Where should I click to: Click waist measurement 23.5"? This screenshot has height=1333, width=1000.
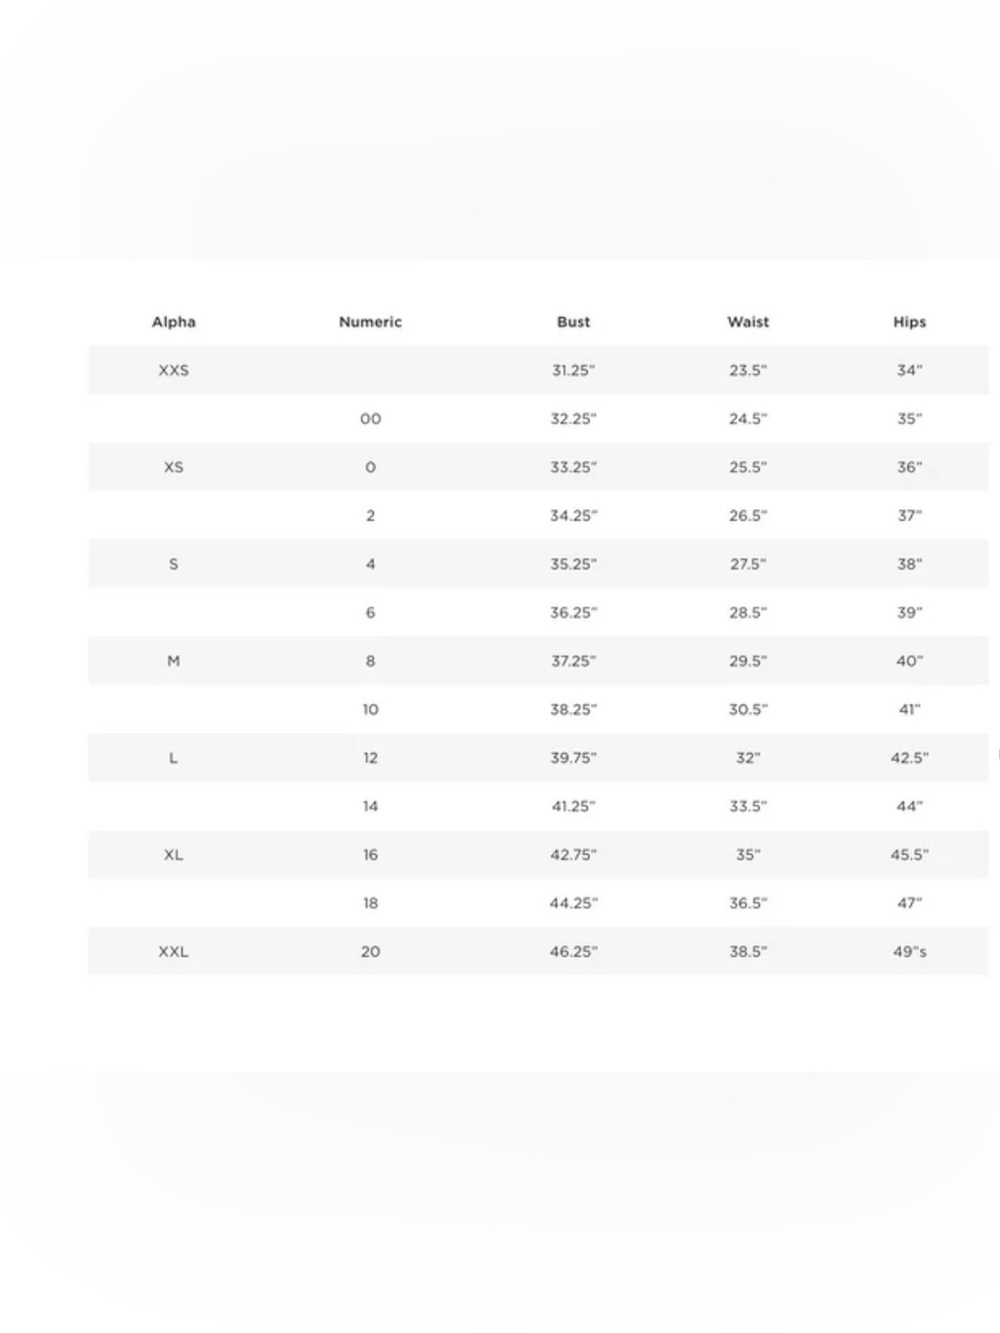tap(748, 370)
